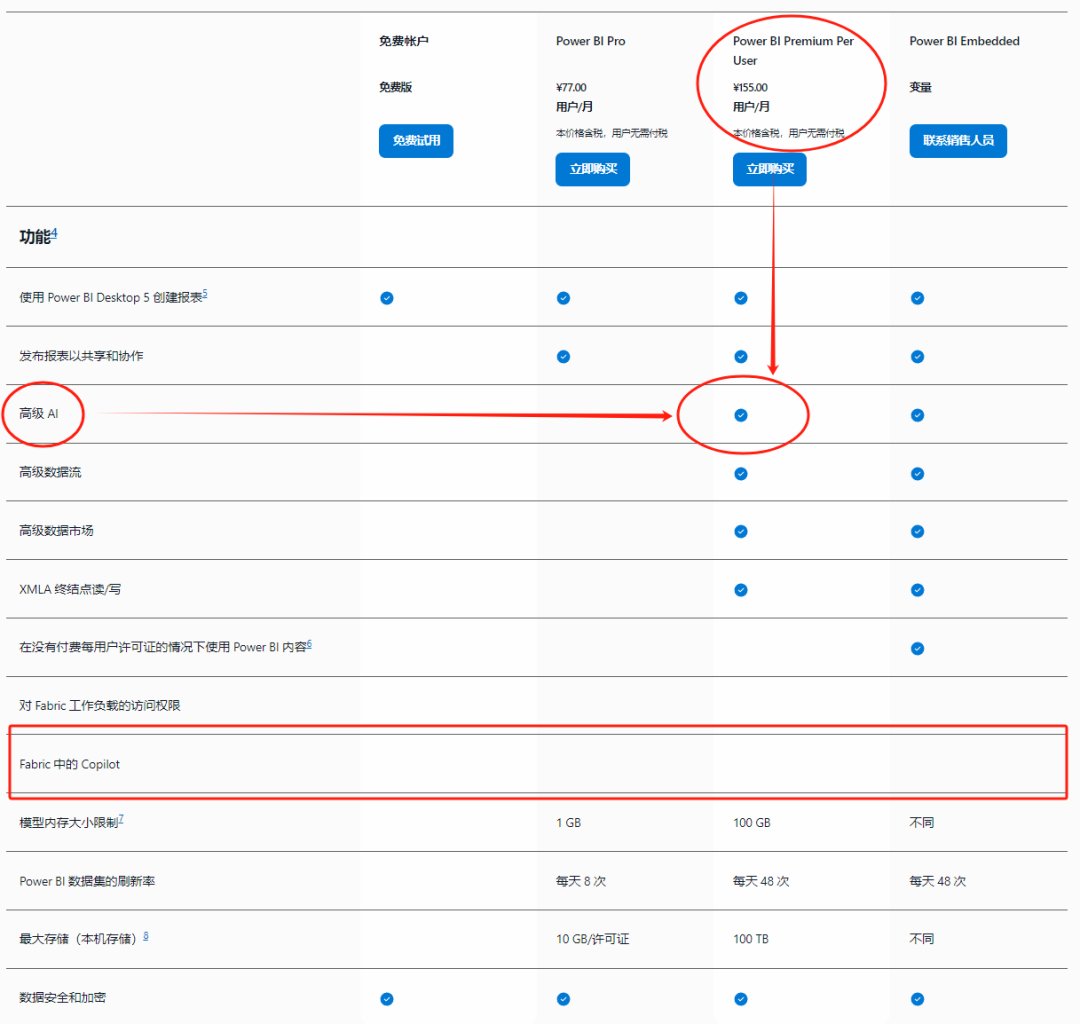The width and height of the screenshot is (1080, 1024).
Task: Click Premium Per User checkmark in XMLA row
Action: pyautogui.click(x=741, y=590)
